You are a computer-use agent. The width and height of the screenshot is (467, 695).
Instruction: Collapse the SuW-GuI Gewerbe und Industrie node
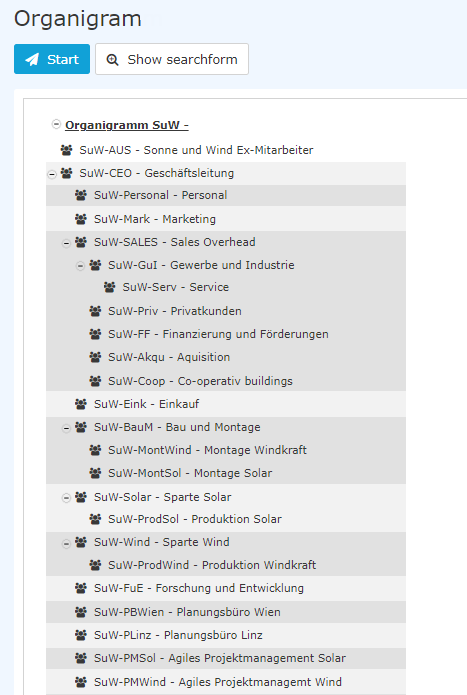point(80,266)
